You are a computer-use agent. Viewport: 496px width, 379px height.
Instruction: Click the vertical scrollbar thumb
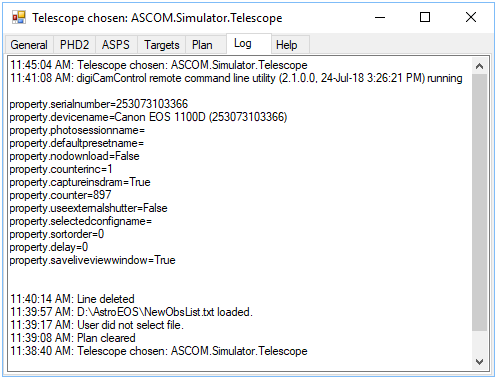[x=479, y=202]
